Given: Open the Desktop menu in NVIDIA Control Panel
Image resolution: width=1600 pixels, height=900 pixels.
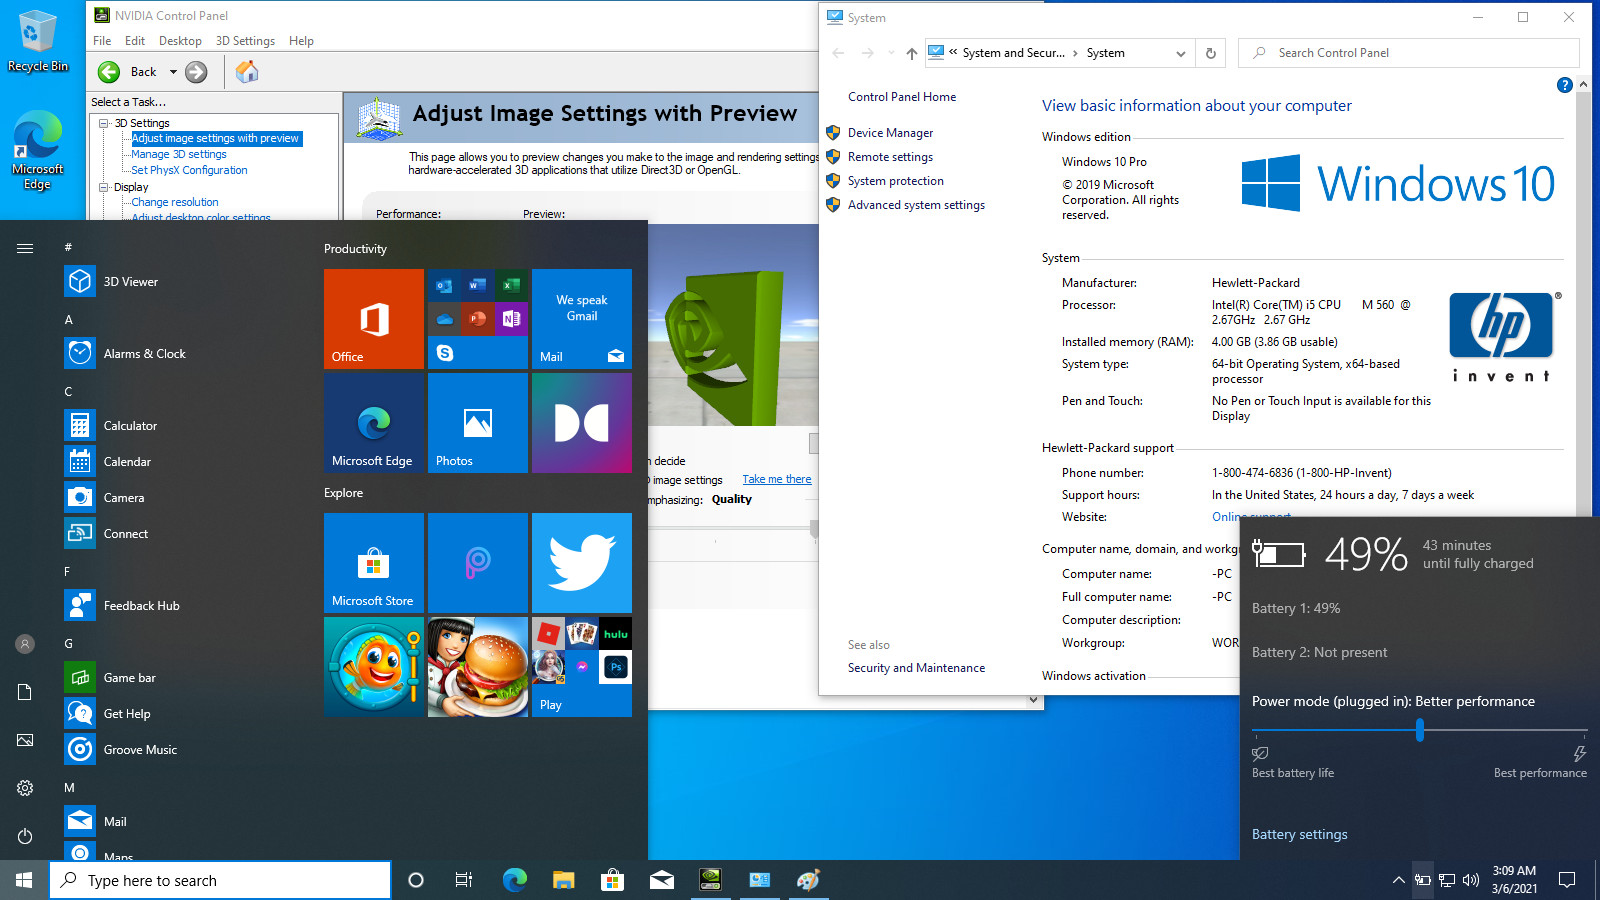Looking at the screenshot, I should [x=180, y=41].
